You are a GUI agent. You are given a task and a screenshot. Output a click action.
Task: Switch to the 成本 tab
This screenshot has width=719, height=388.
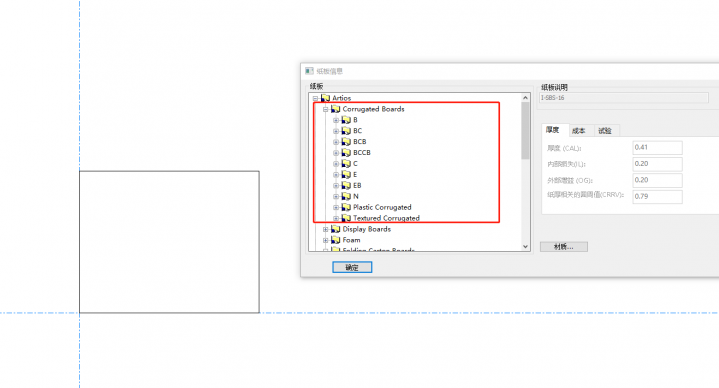(x=579, y=131)
